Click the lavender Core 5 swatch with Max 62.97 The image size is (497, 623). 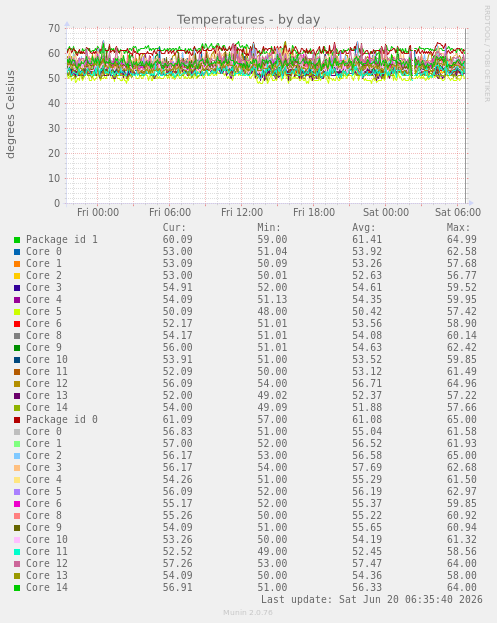point(17,492)
